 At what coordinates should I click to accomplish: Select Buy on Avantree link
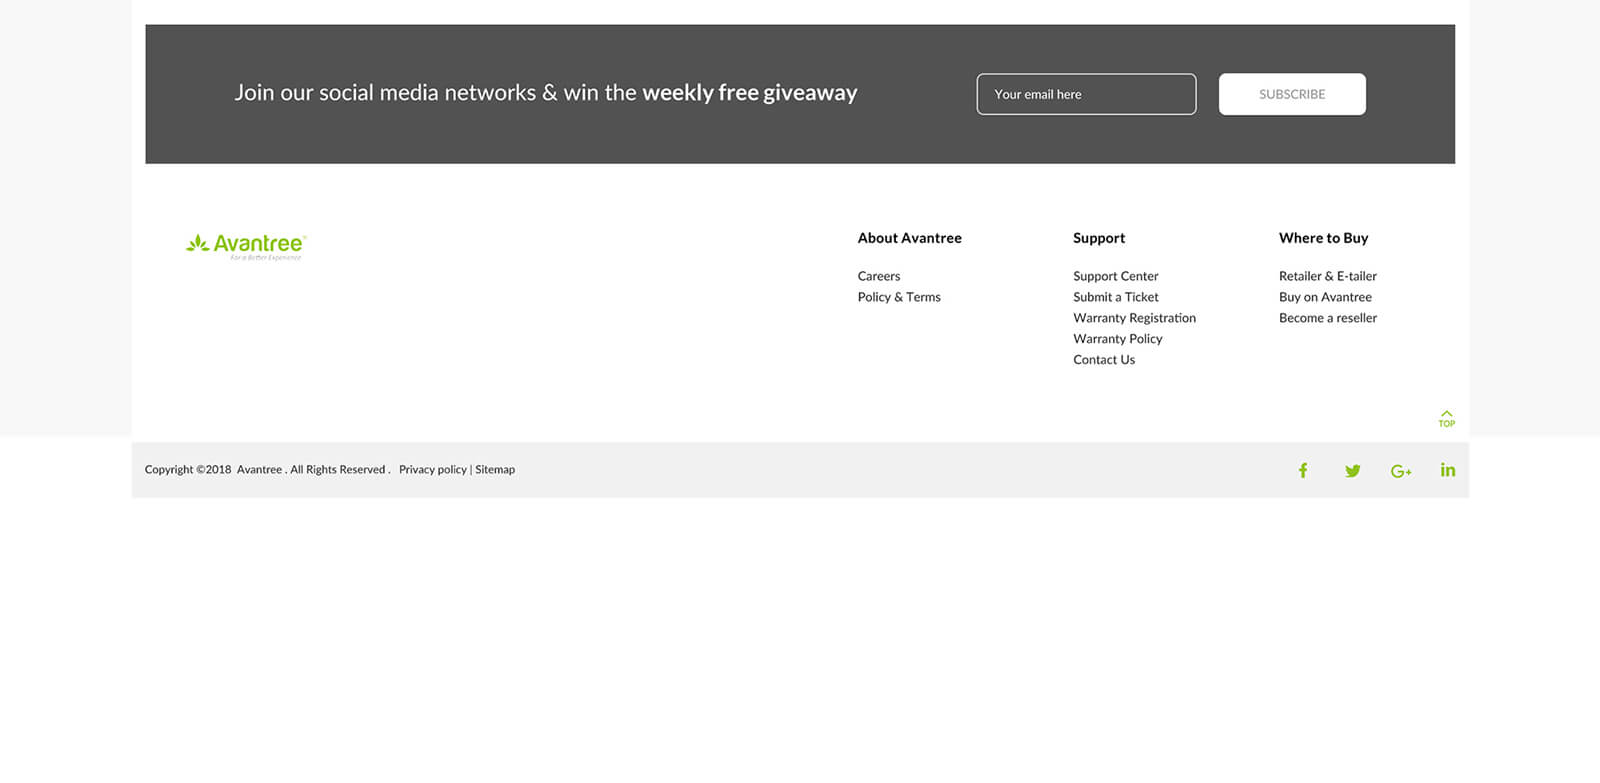[1325, 297]
